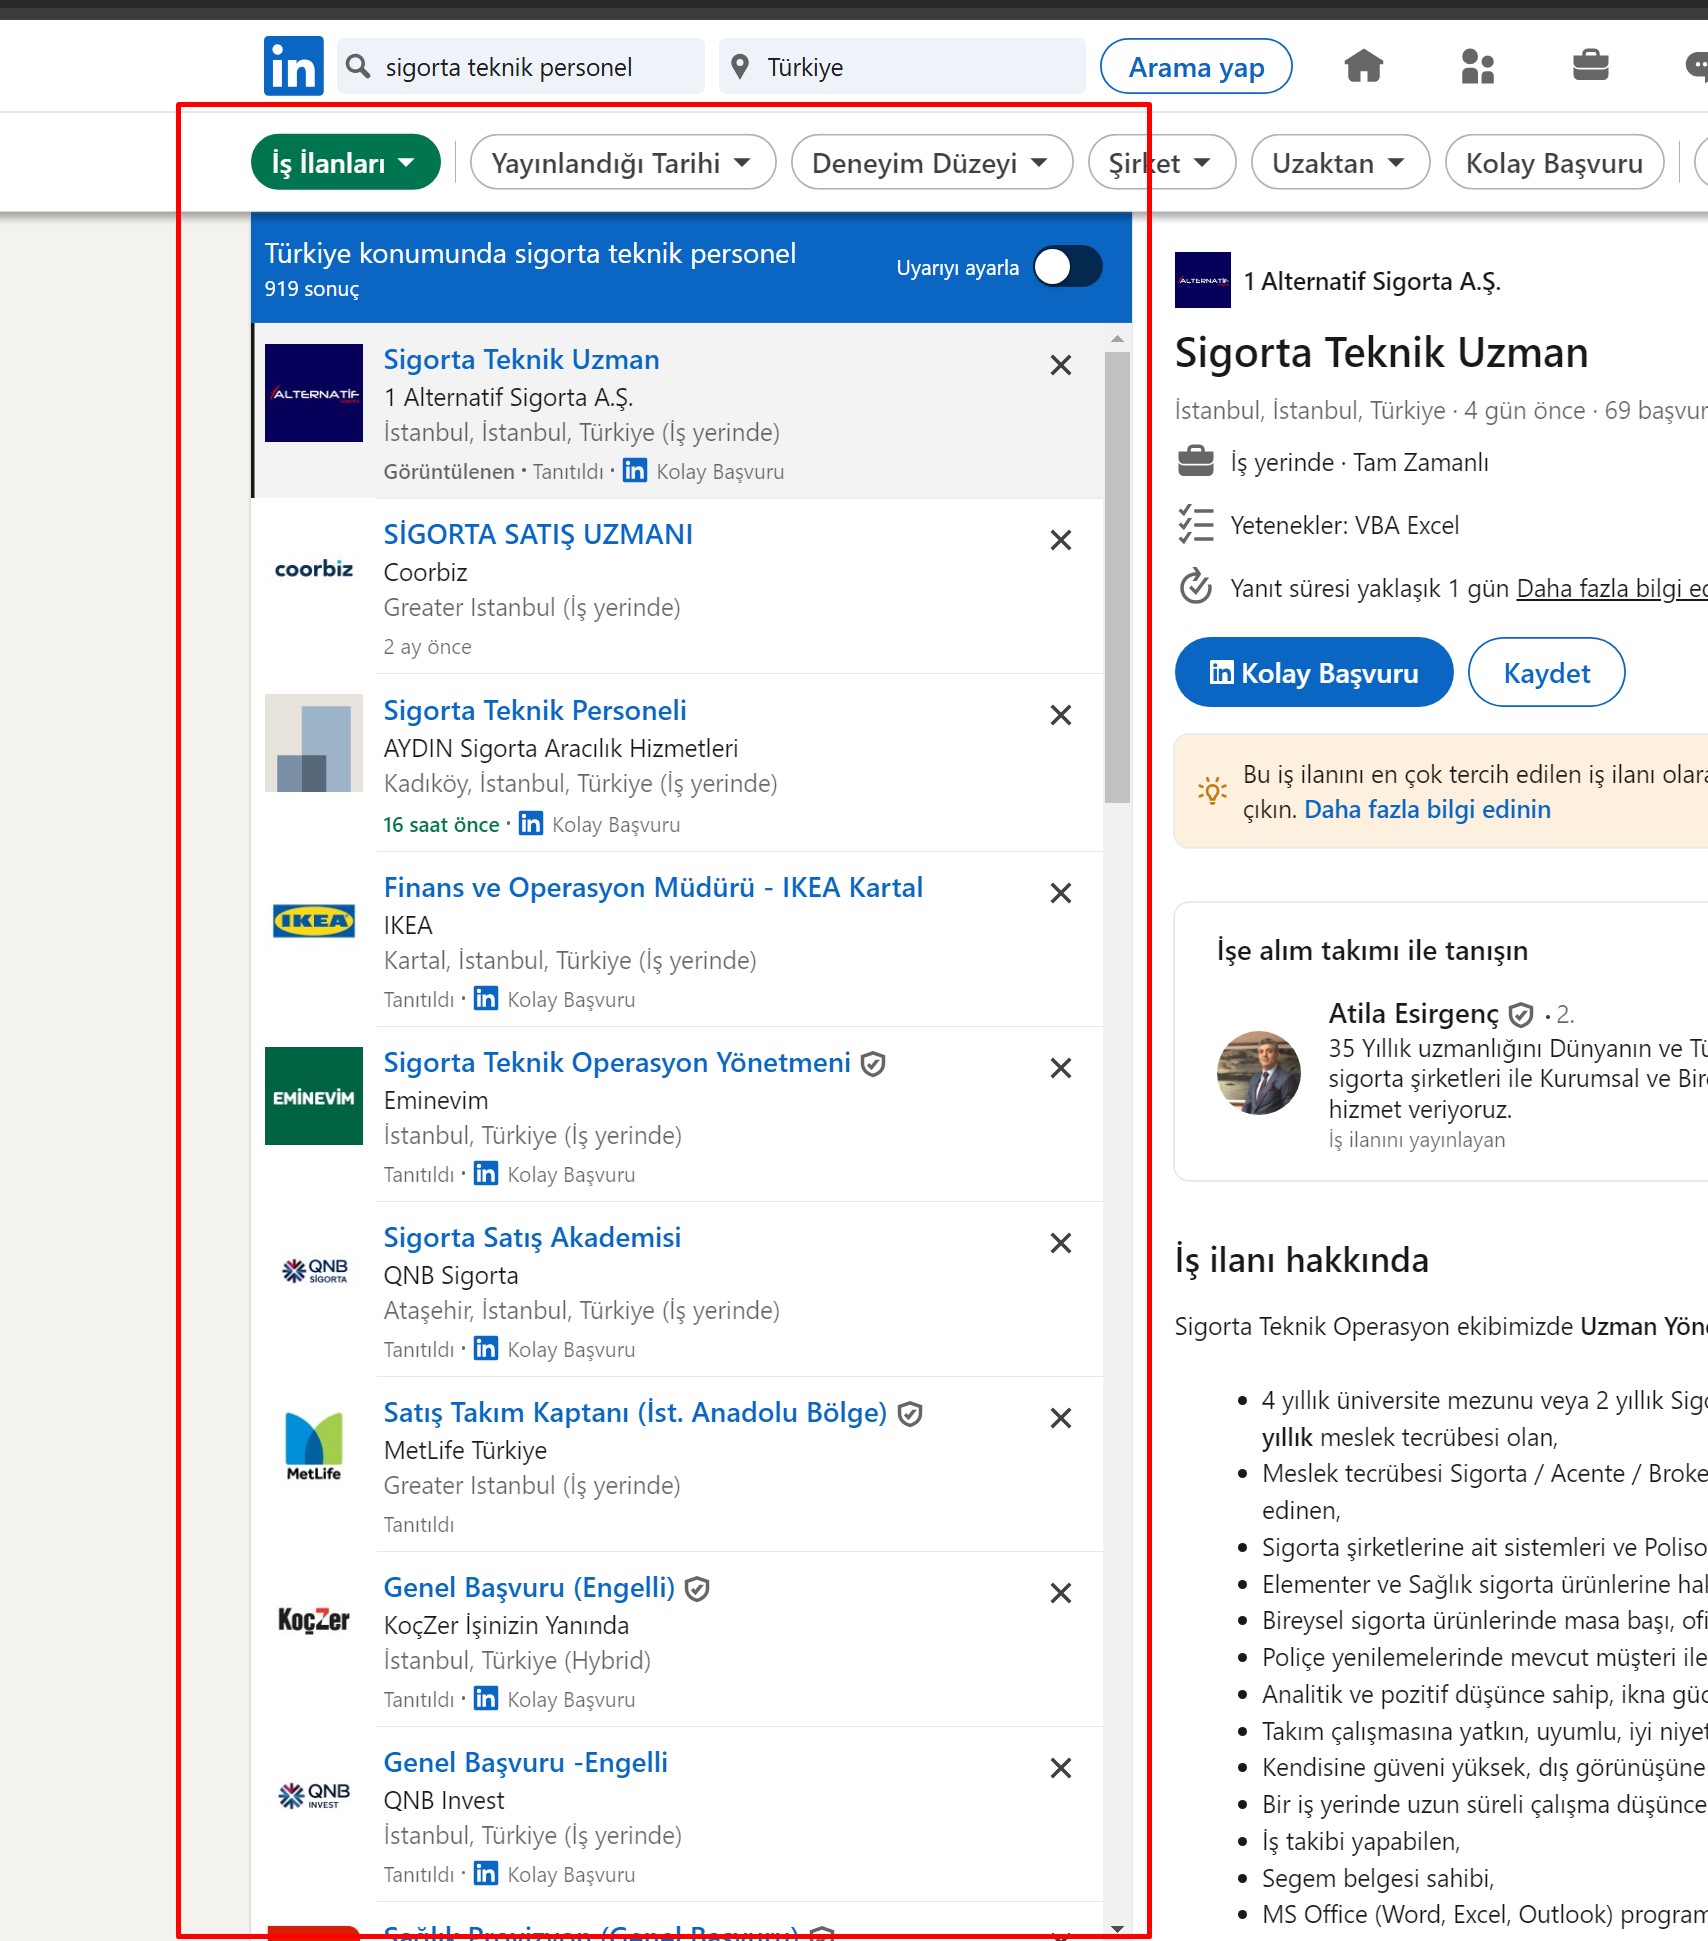This screenshot has height=1941, width=1708.
Task: Dismiss Sigorta Teknik Personeli listing
Action: pyautogui.click(x=1061, y=715)
